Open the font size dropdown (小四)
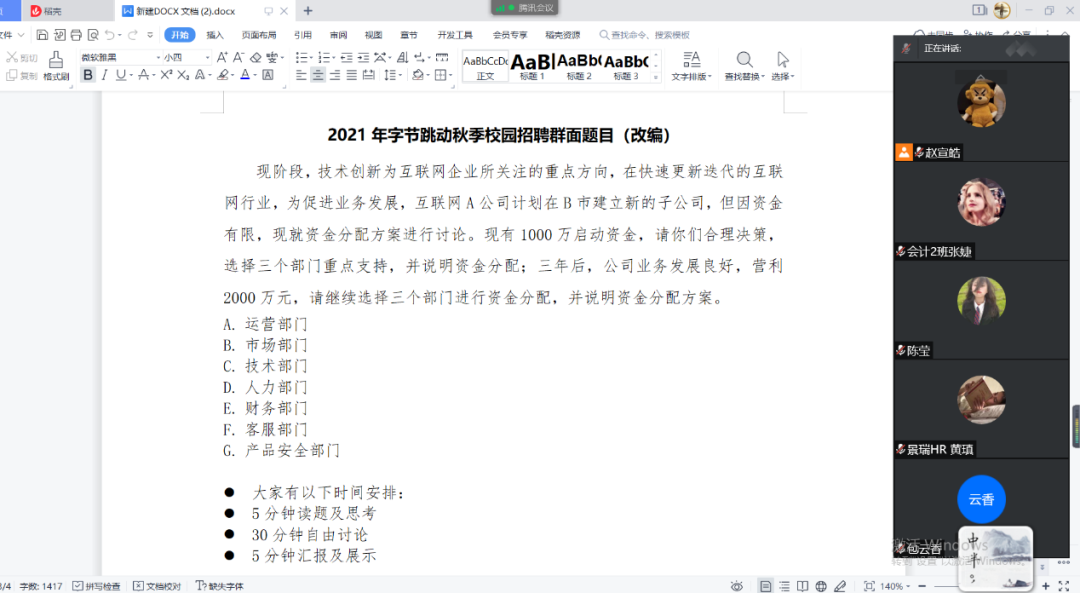Screen dimensions: 1080x593 pyautogui.click(x=186, y=57)
